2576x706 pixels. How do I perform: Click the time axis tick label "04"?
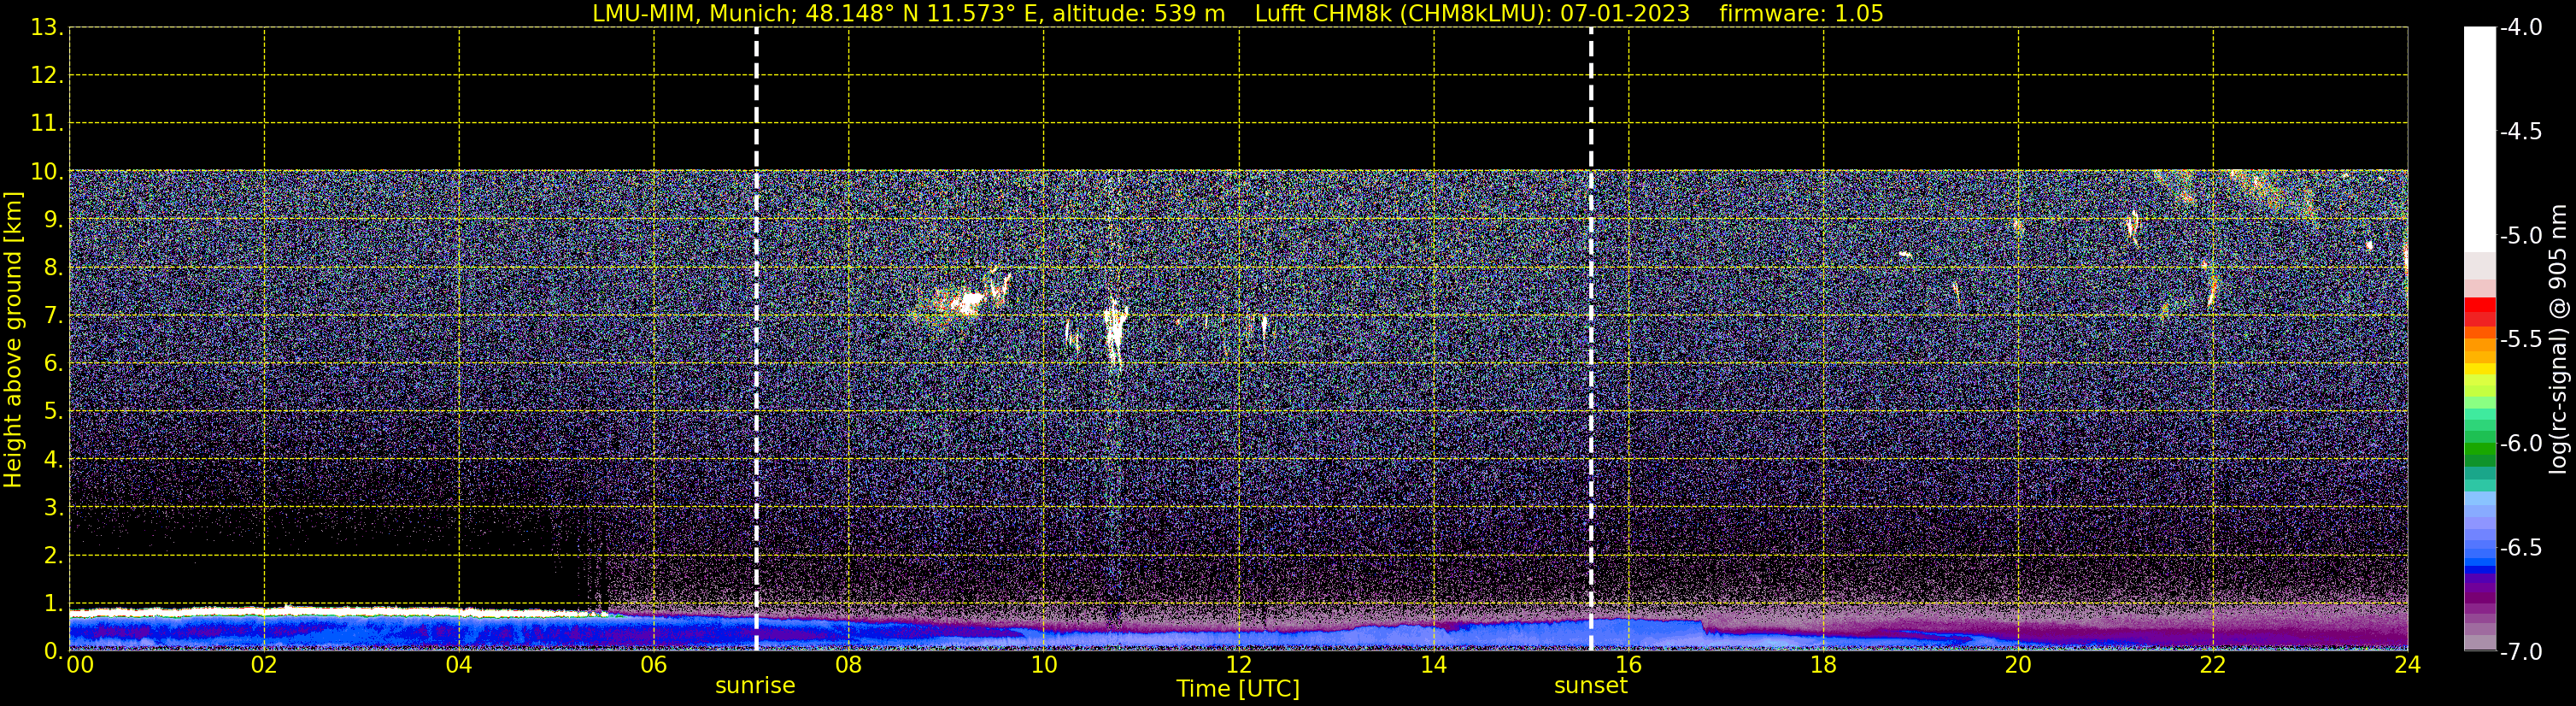click(x=459, y=666)
